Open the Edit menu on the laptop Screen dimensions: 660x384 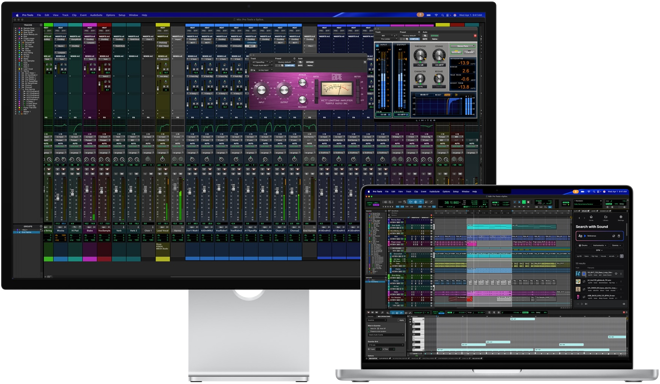pyautogui.click(x=393, y=192)
